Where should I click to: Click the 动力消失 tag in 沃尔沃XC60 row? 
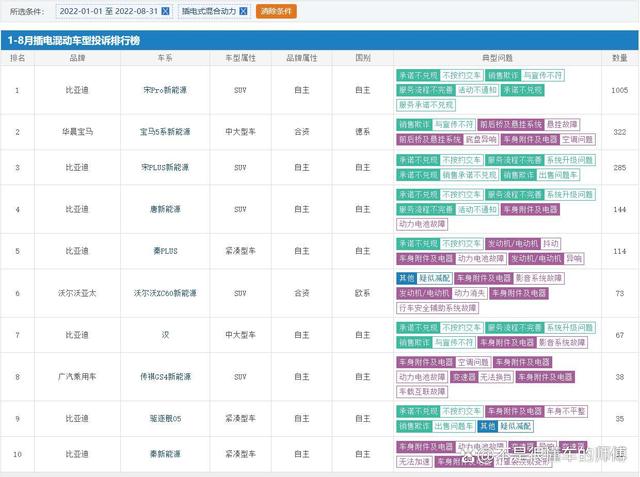469,293
